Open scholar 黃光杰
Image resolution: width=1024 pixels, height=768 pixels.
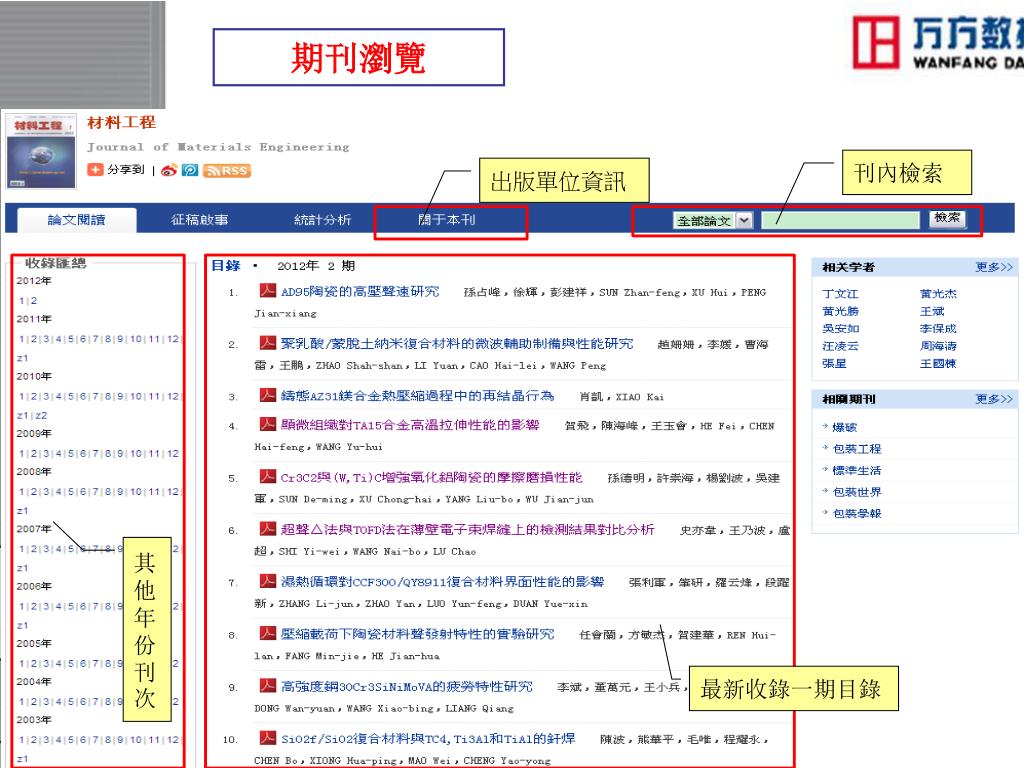click(938, 294)
